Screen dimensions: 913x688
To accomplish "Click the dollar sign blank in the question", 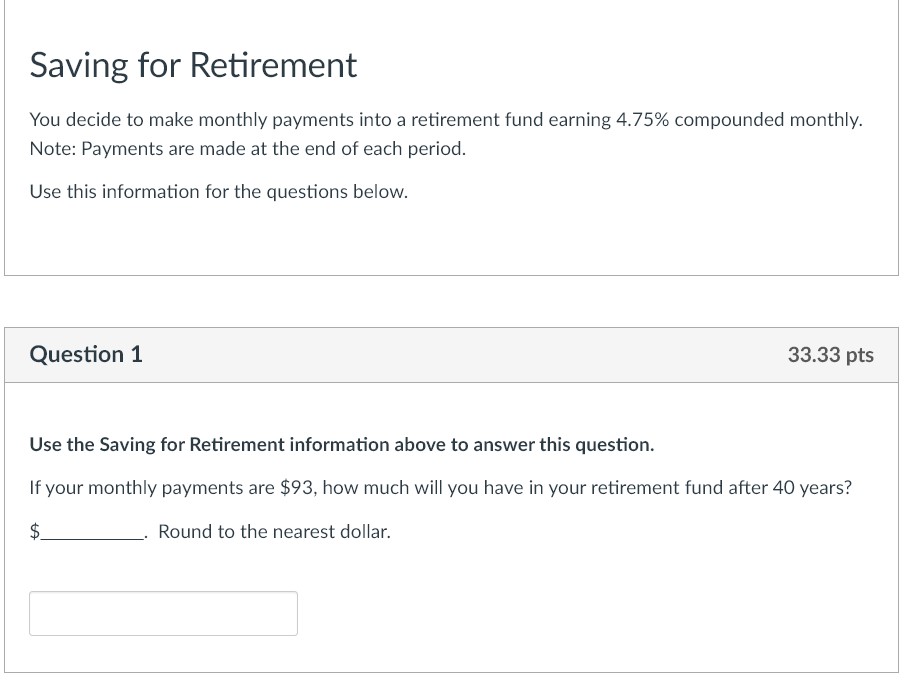I will [35, 531].
